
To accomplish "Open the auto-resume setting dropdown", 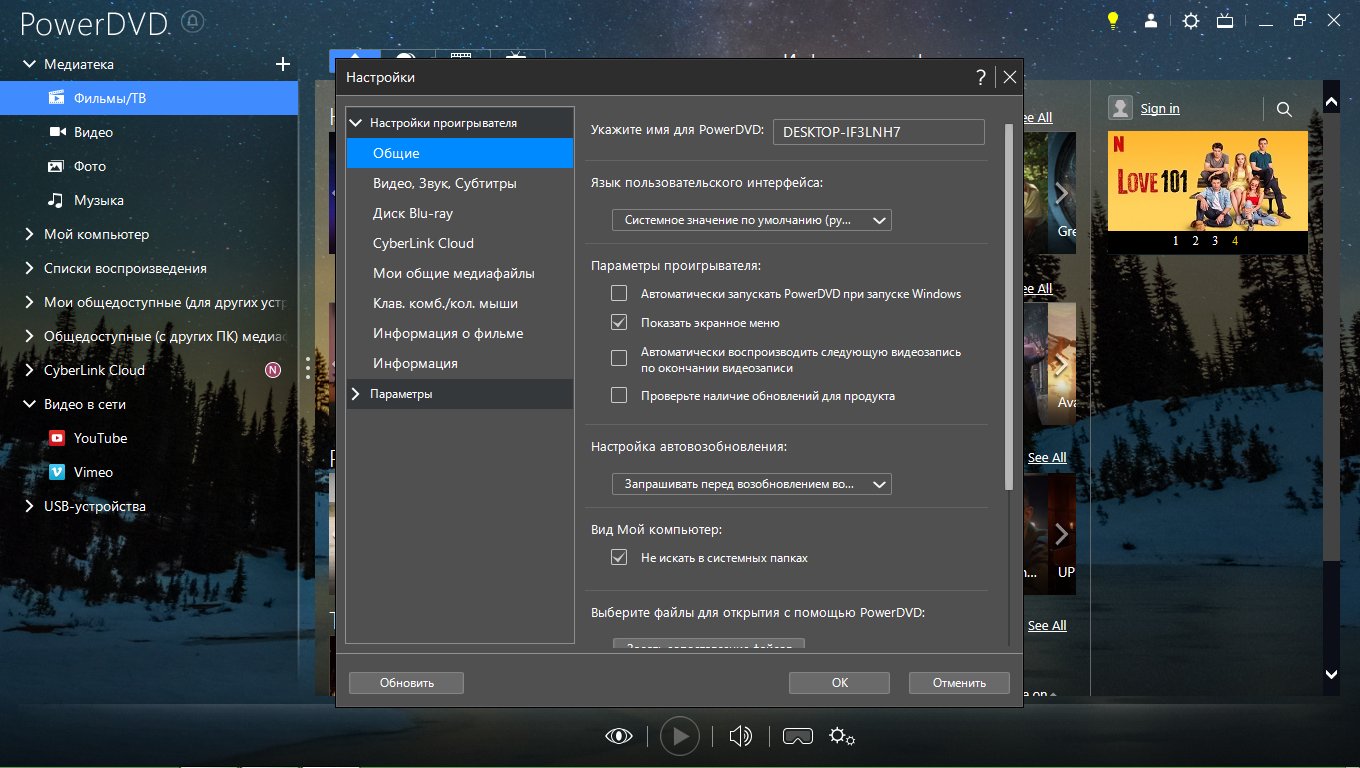I will (x=751, y=484).
